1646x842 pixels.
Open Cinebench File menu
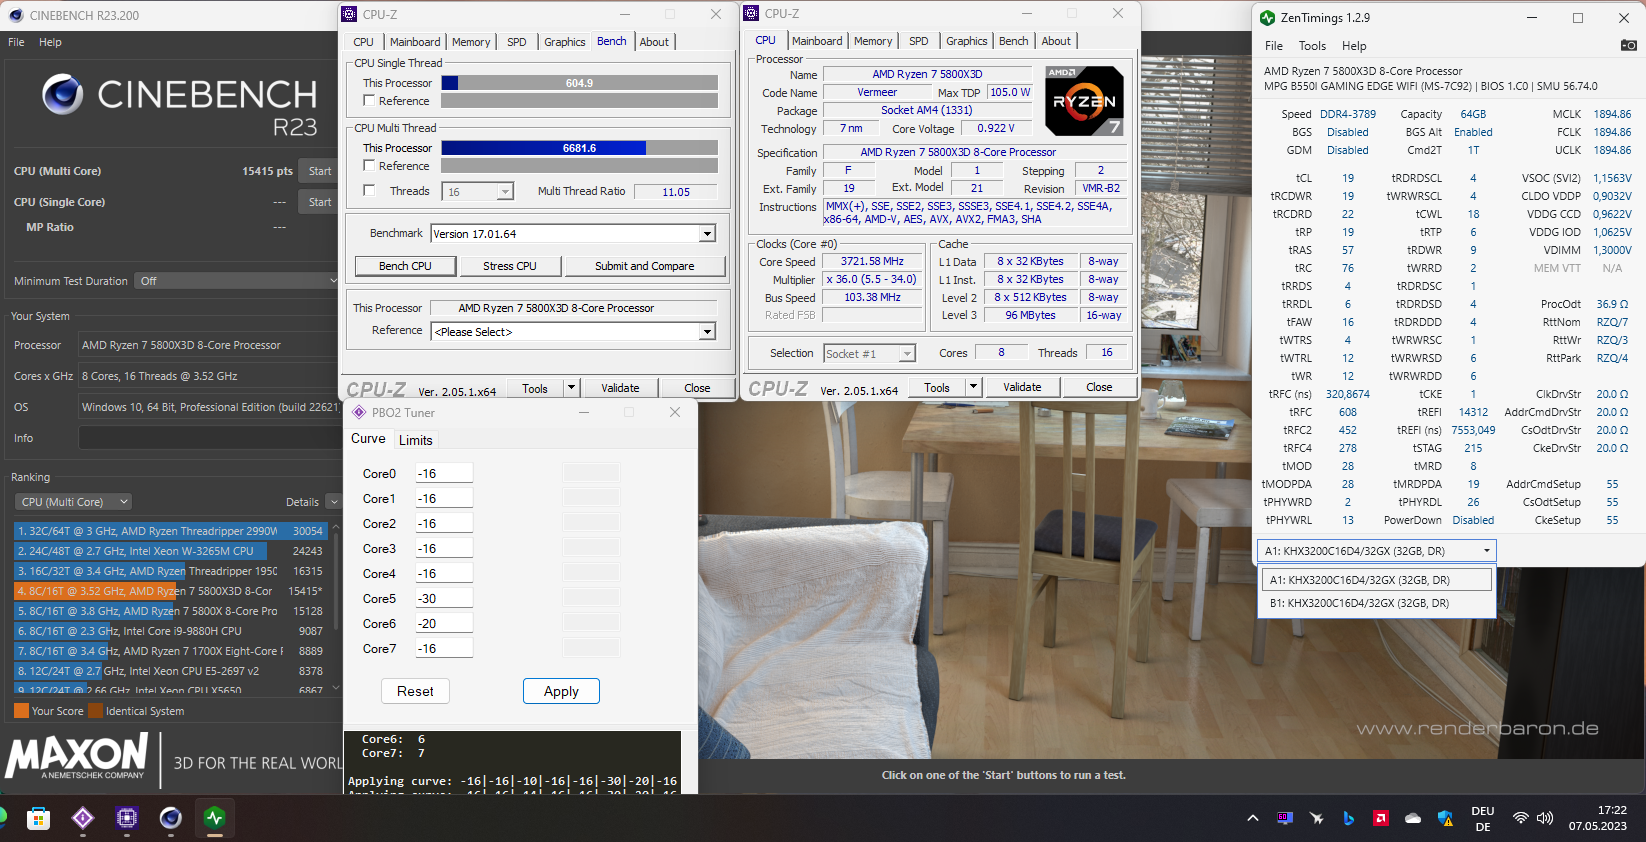coord(16,42)
